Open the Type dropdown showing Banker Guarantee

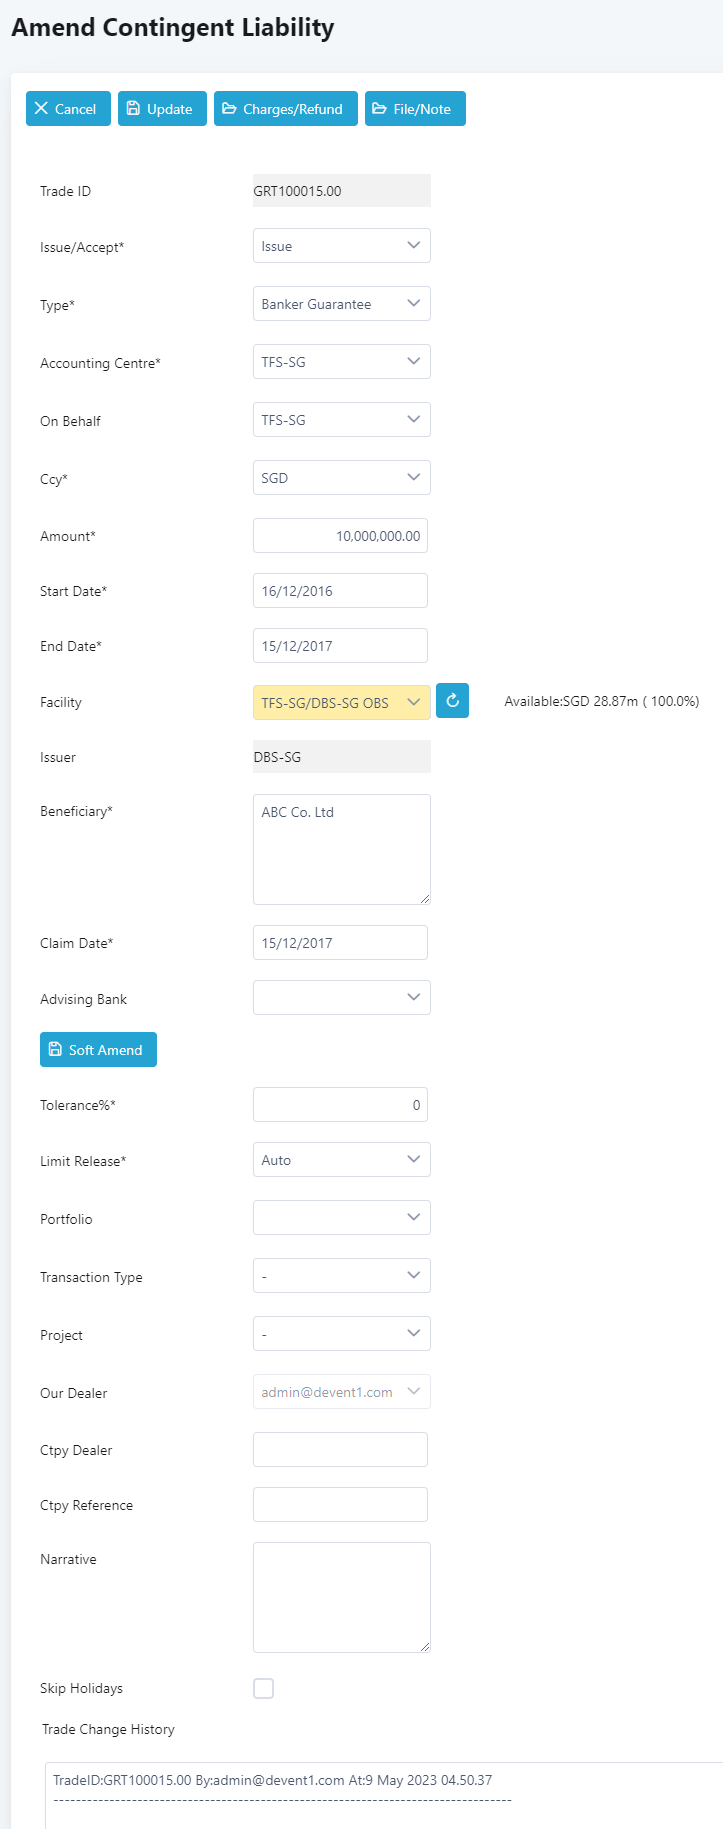pos(341,304)
